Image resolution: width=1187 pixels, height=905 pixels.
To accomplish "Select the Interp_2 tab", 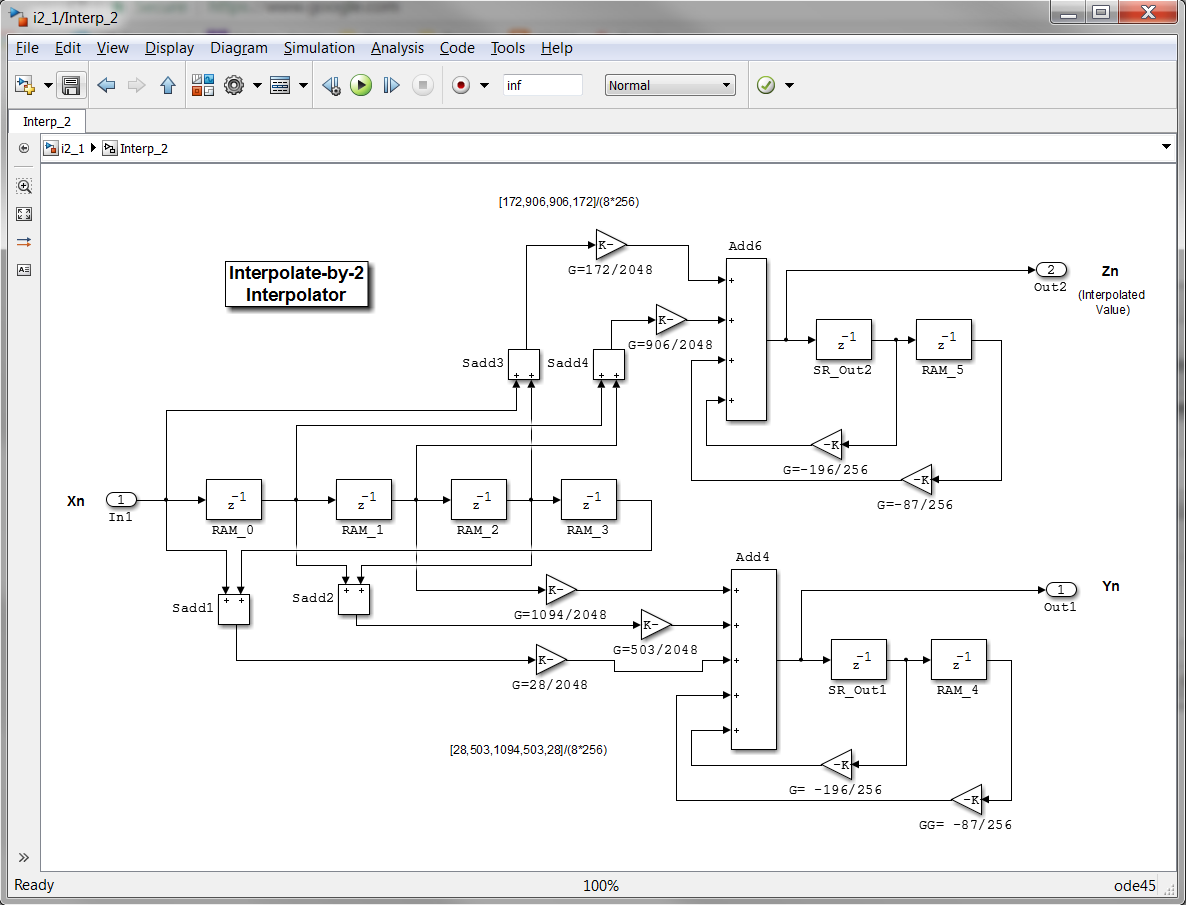I will (x=47, y=121).
